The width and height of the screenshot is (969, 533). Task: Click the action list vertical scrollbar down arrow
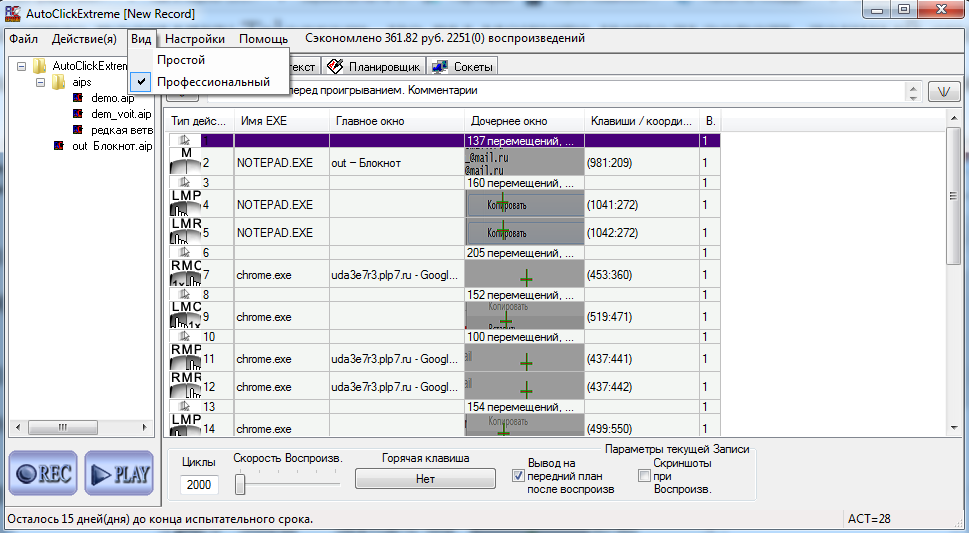(954, 428)
